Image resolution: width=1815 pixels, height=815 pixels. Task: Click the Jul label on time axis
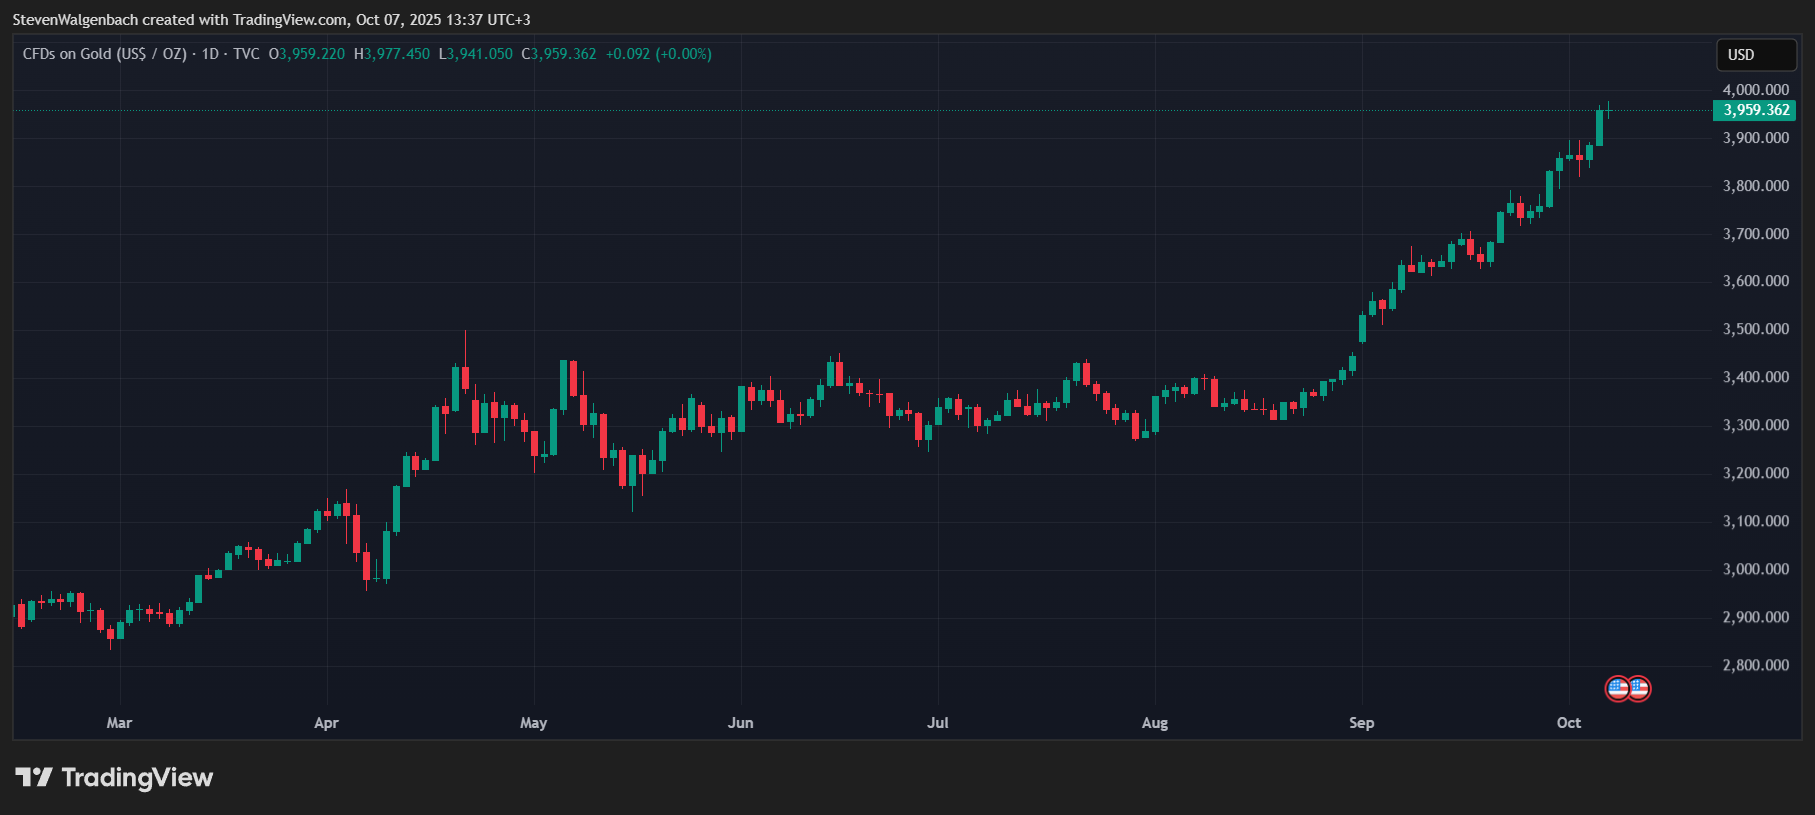coord(938,723)
